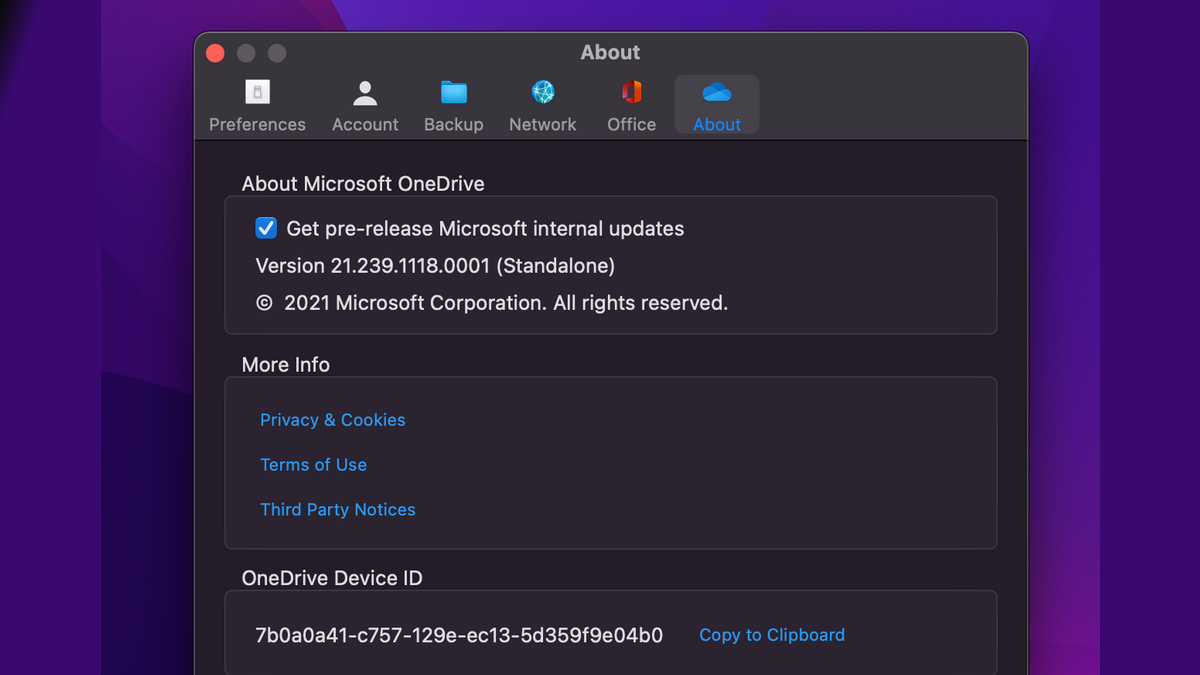This screenshot has width=1200, height=675.
Task: Open the Privacy & Cookies link
Action: [x=333, y=420]
